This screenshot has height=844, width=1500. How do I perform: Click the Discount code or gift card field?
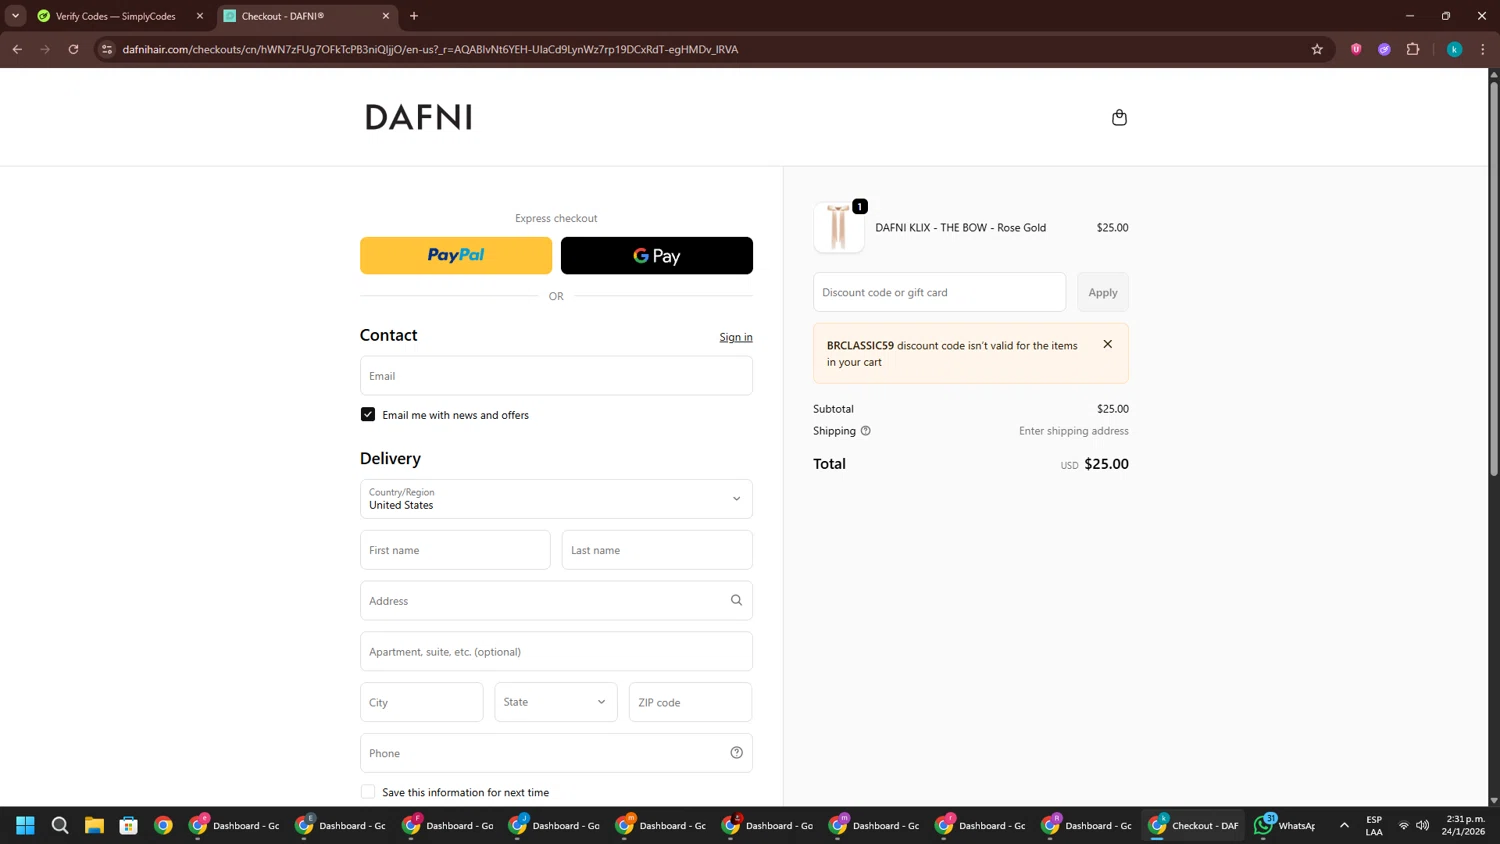tap(939, 292)
